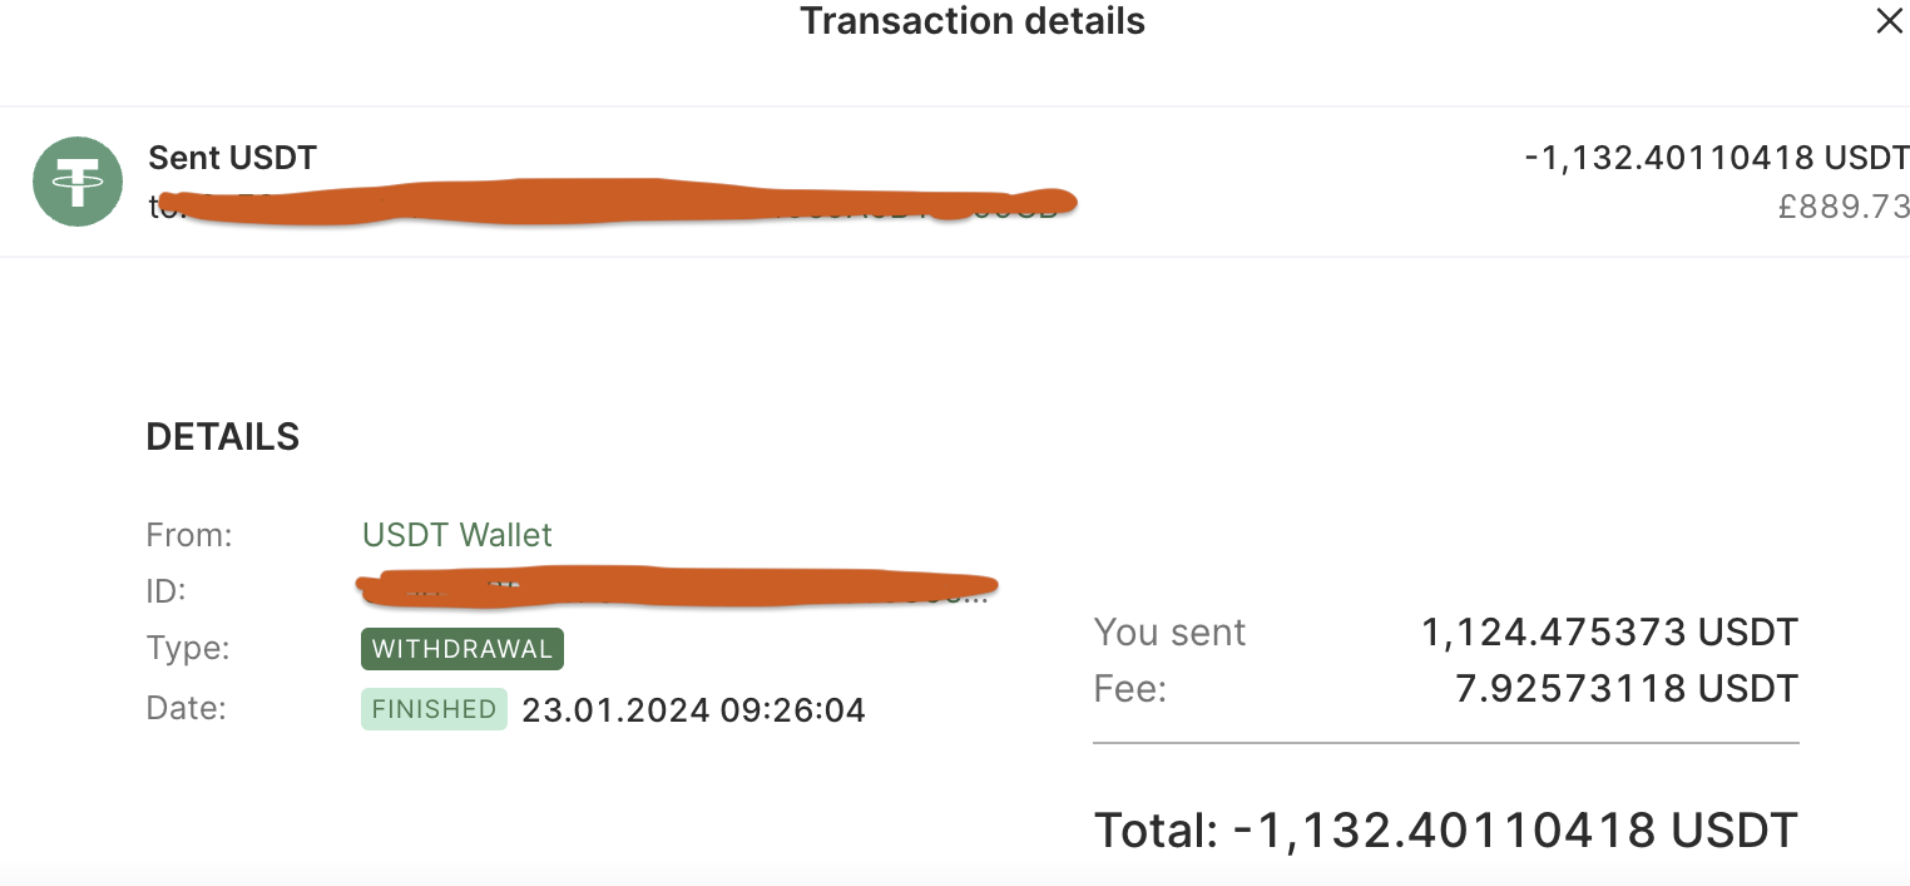The height and width of the screenshot is (886, 1910).
Task: Click the Date: field label
Action: pos(186,708)
